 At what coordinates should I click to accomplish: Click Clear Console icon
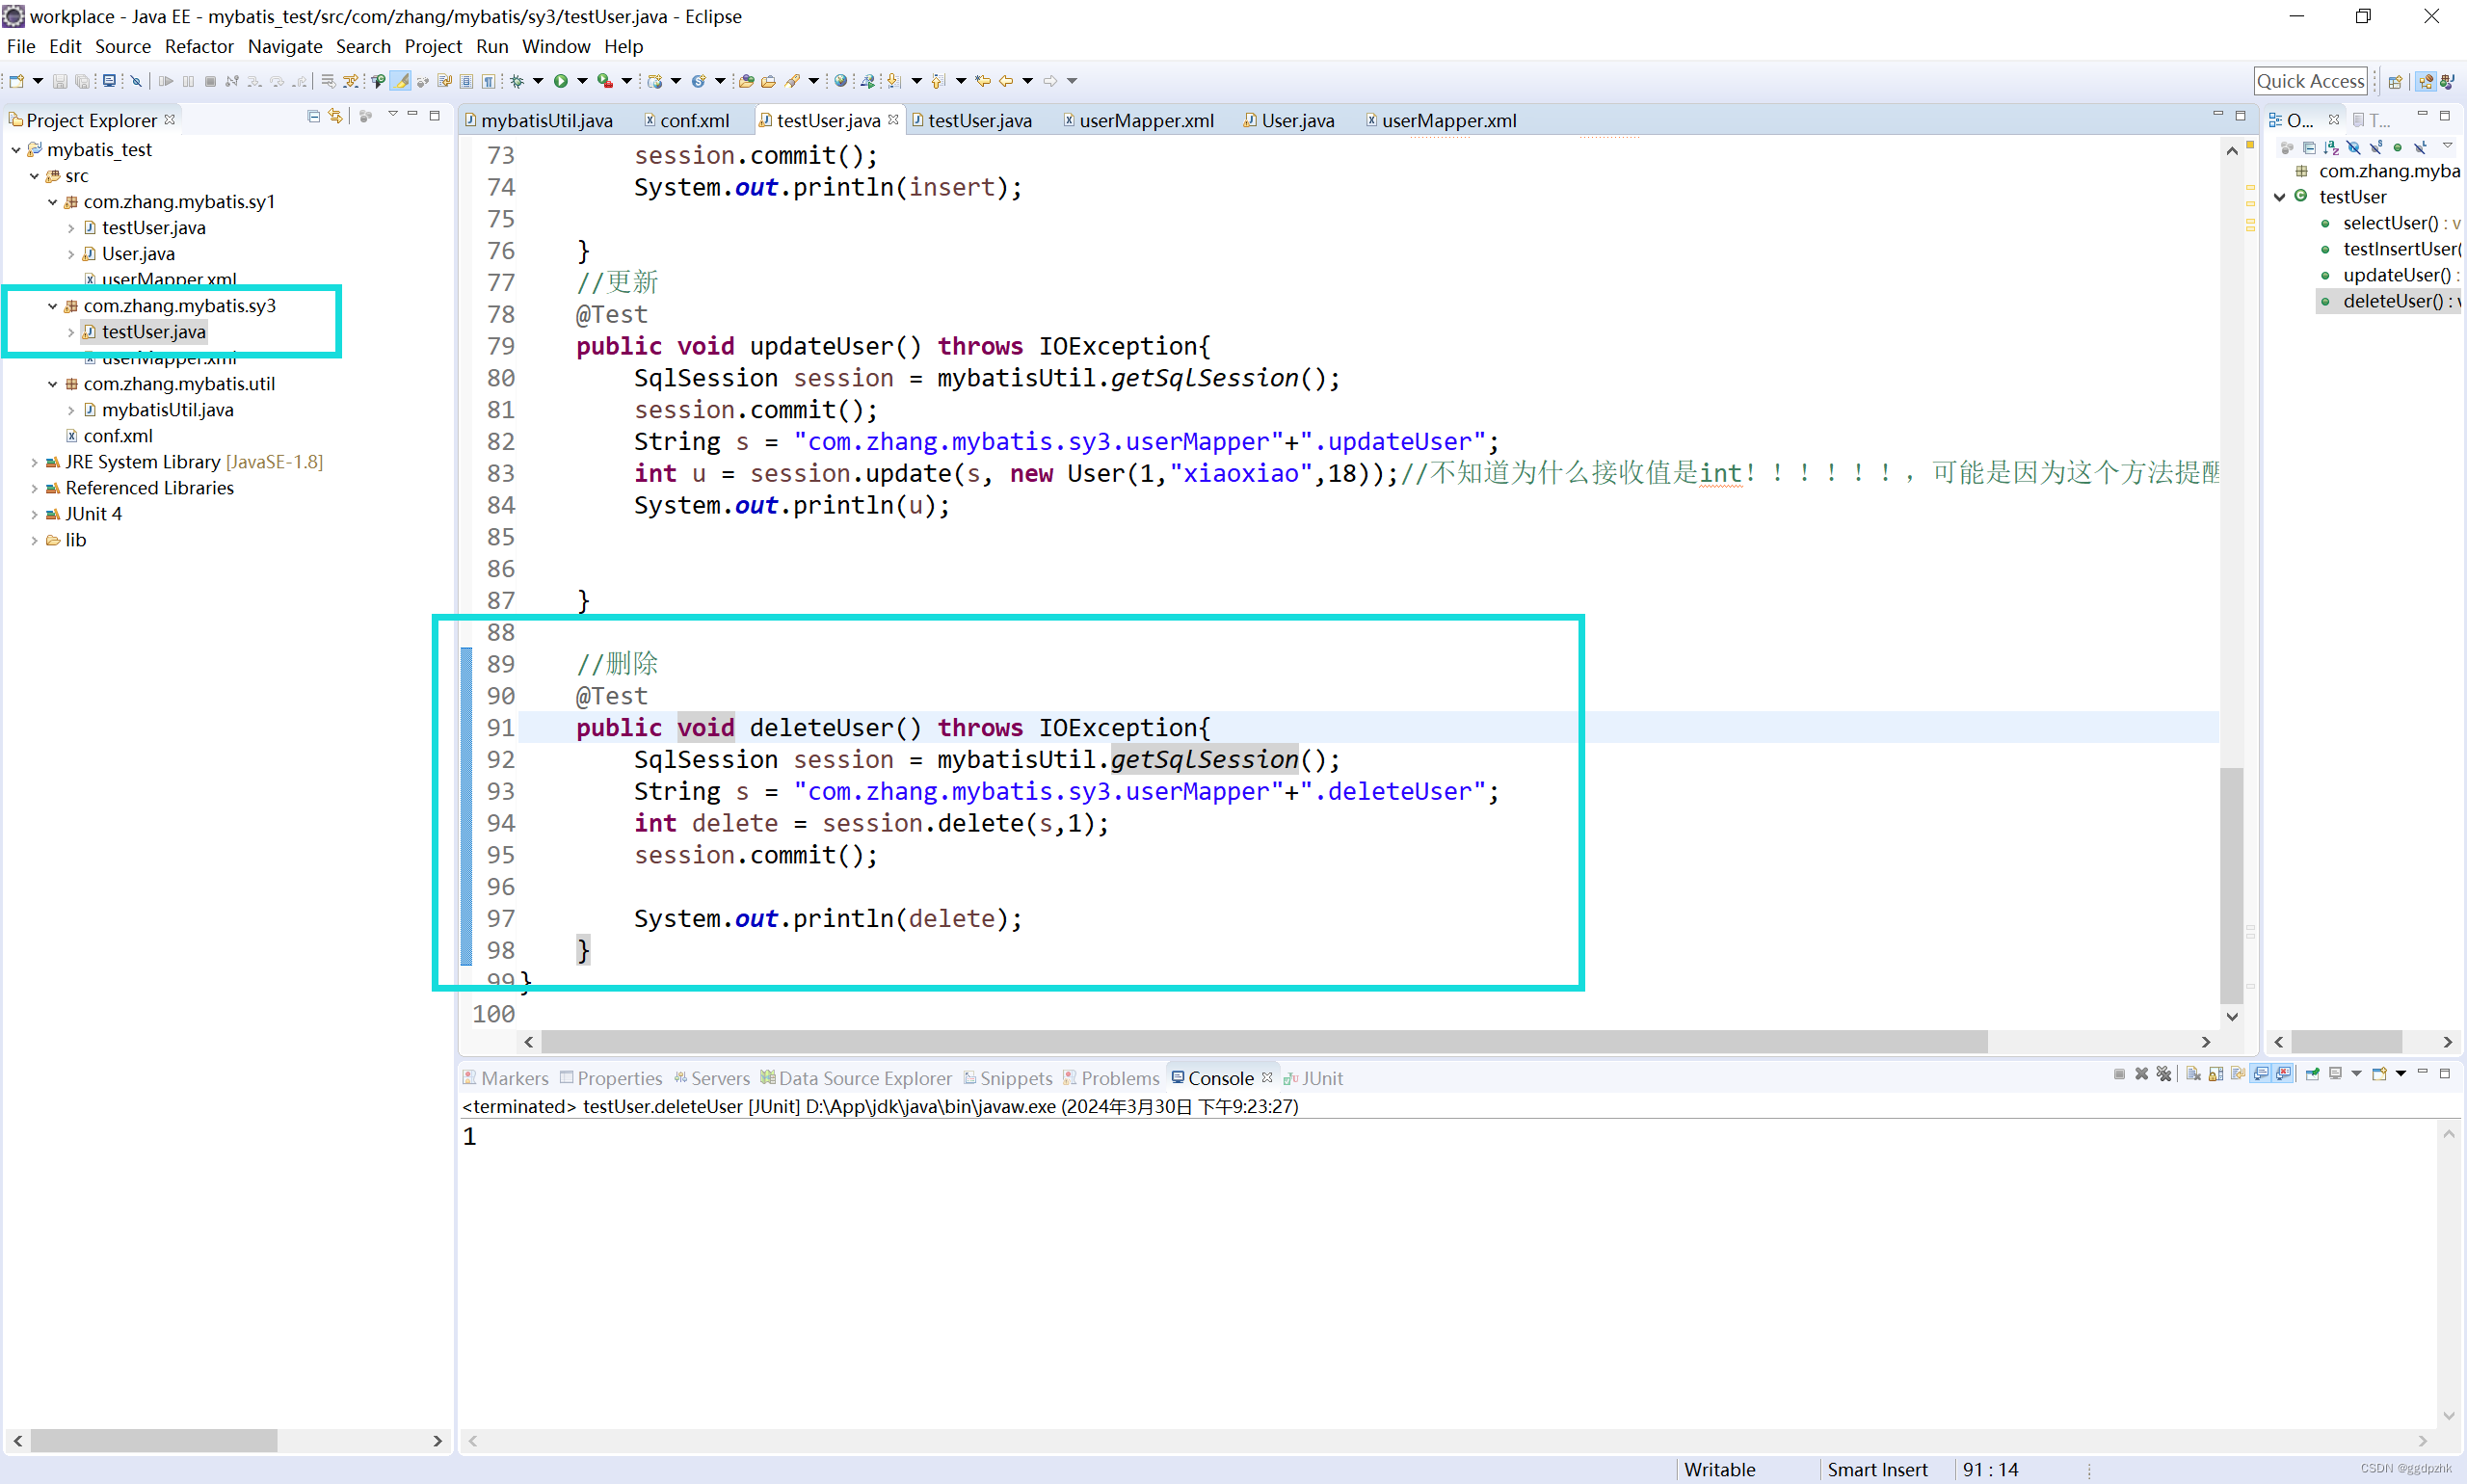point(2193,1074)
